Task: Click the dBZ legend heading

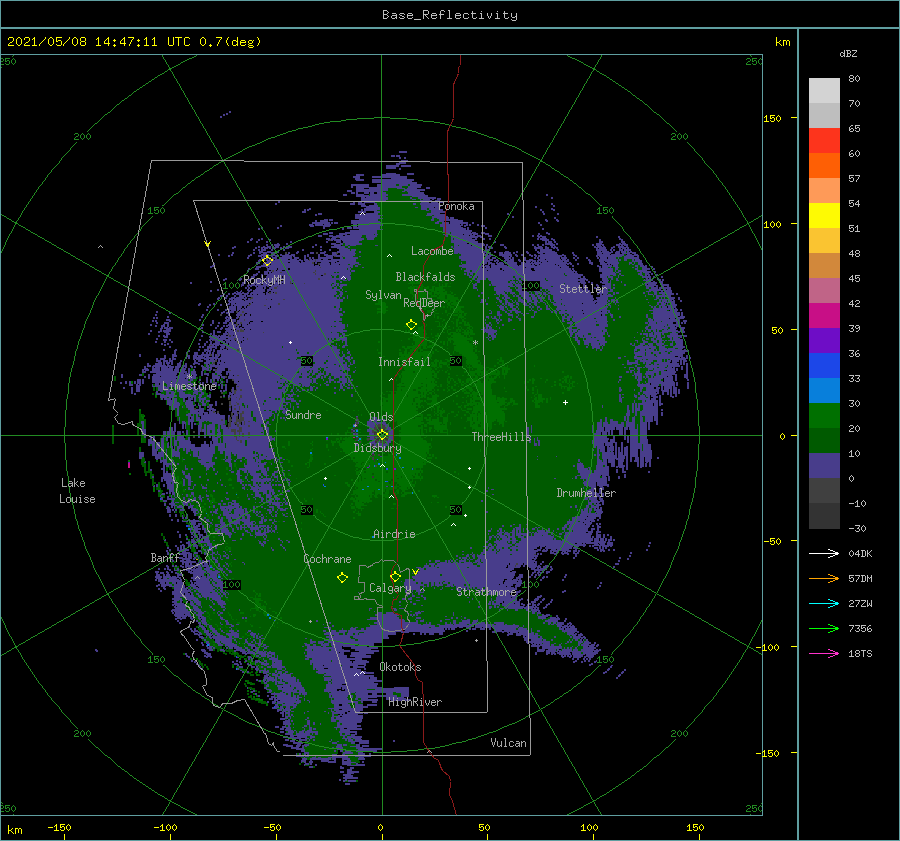Action: tap(848, 53)
